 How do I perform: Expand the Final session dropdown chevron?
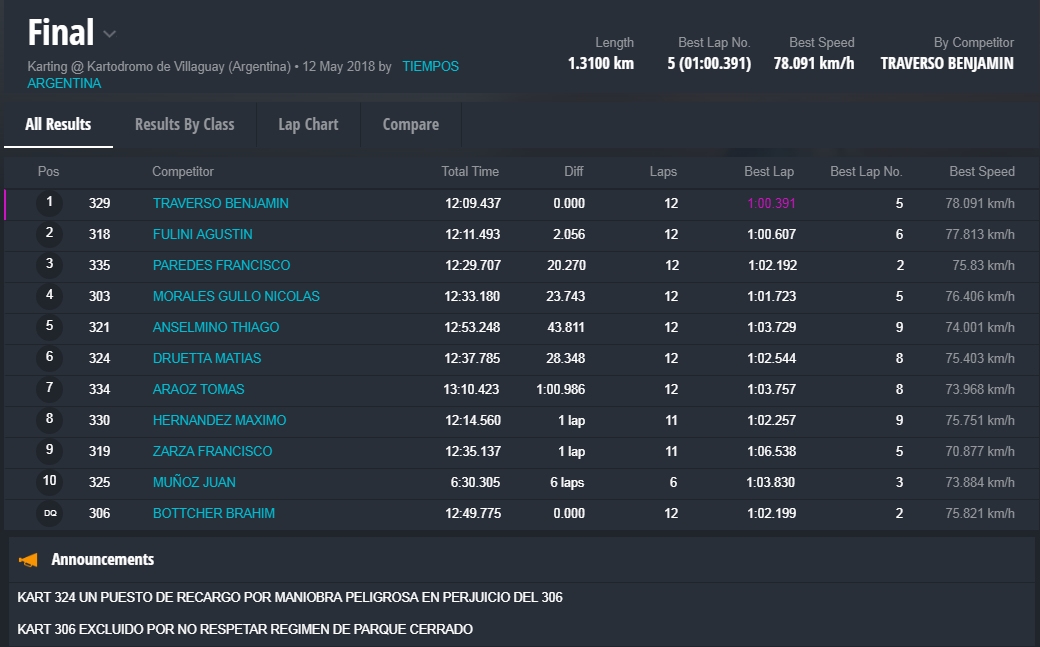[x=110, y=34]
